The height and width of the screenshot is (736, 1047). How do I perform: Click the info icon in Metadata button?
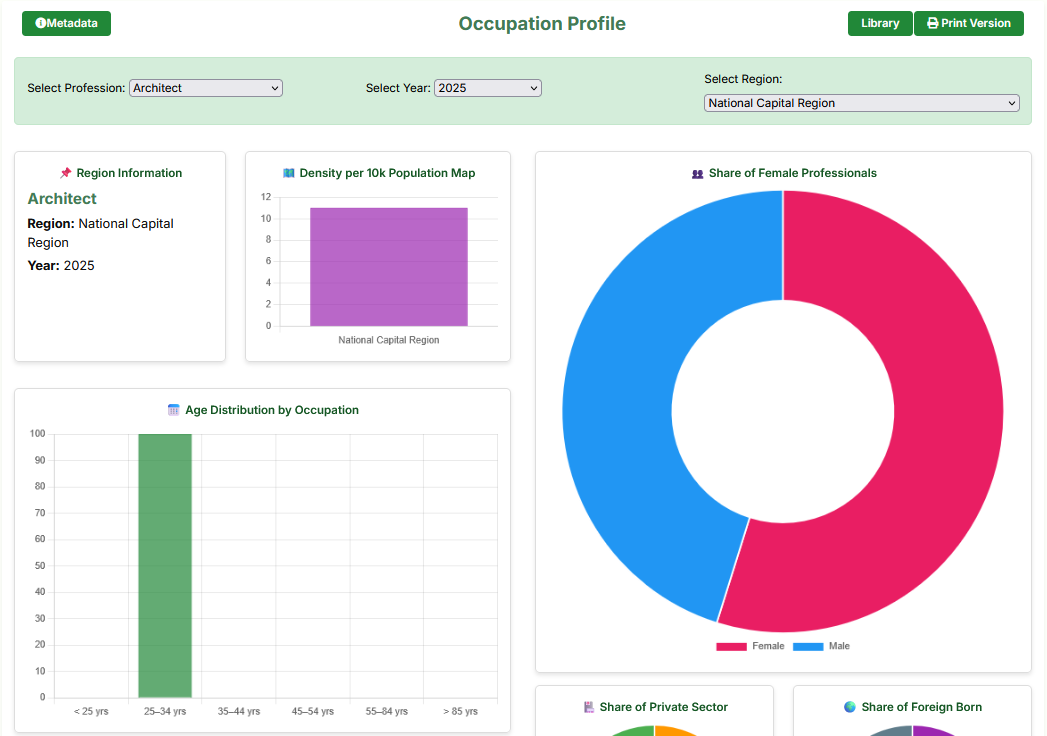pyautogui.click(x=40, y=23)
